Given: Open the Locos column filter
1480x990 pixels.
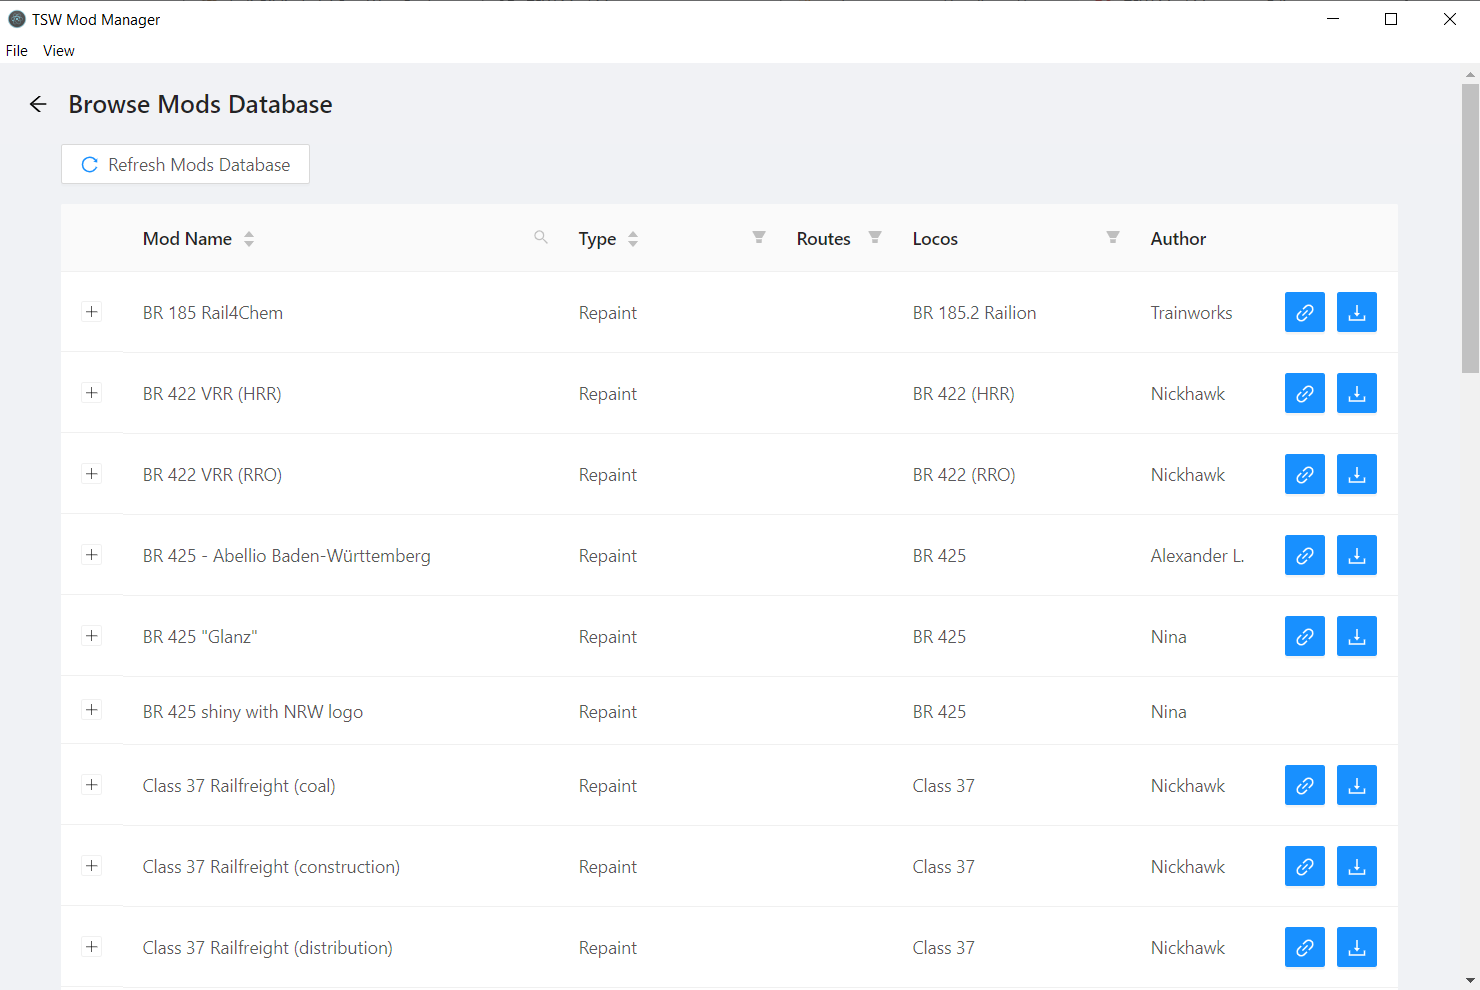Looking at the screenshot, I should [x=1113, y=238].
